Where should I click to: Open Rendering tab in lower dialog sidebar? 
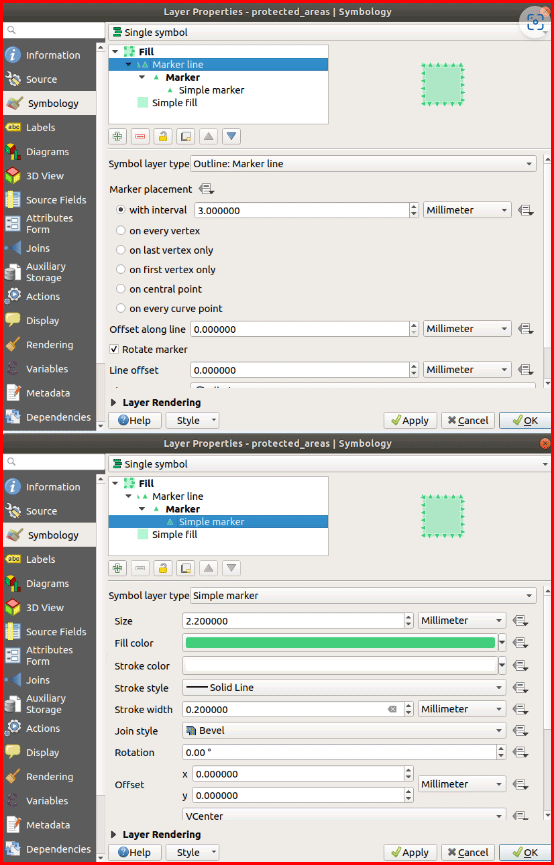[49, 777]
